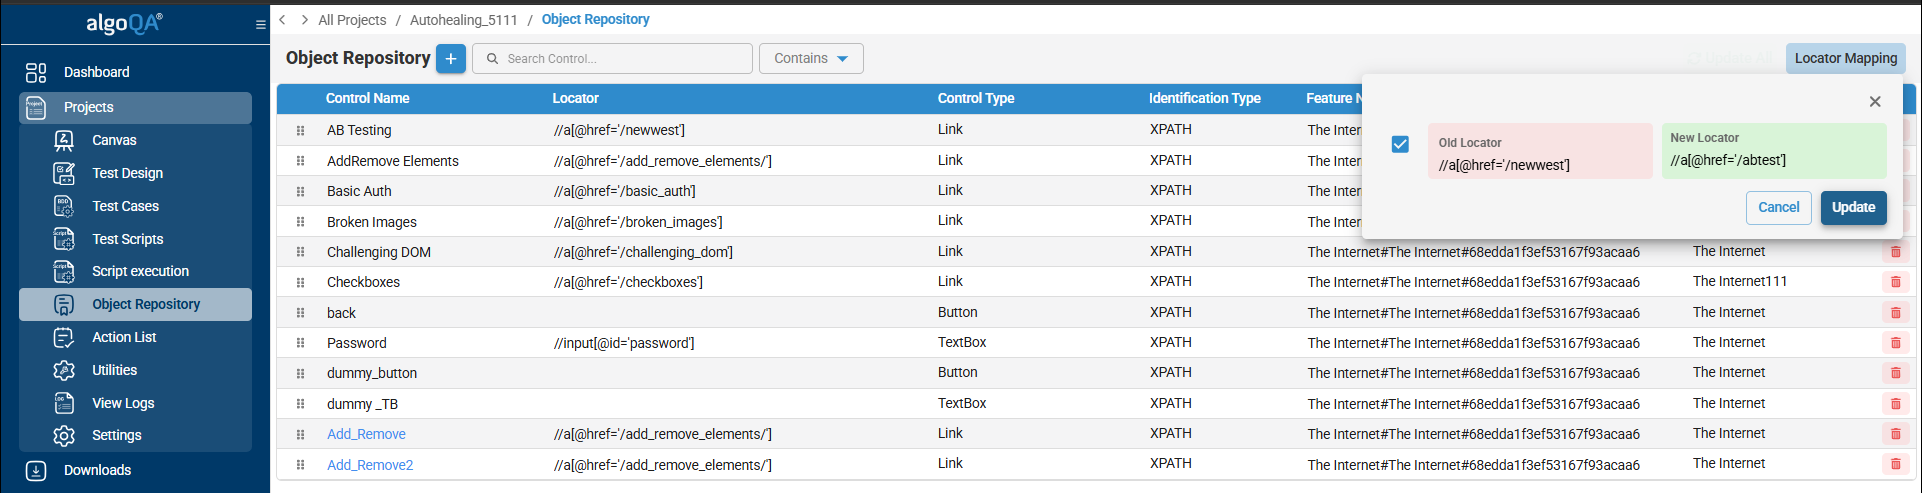Navigate back using breadcrumb left arrow
This screenshot has width=1922, height=493.
[x=283, y=20]
